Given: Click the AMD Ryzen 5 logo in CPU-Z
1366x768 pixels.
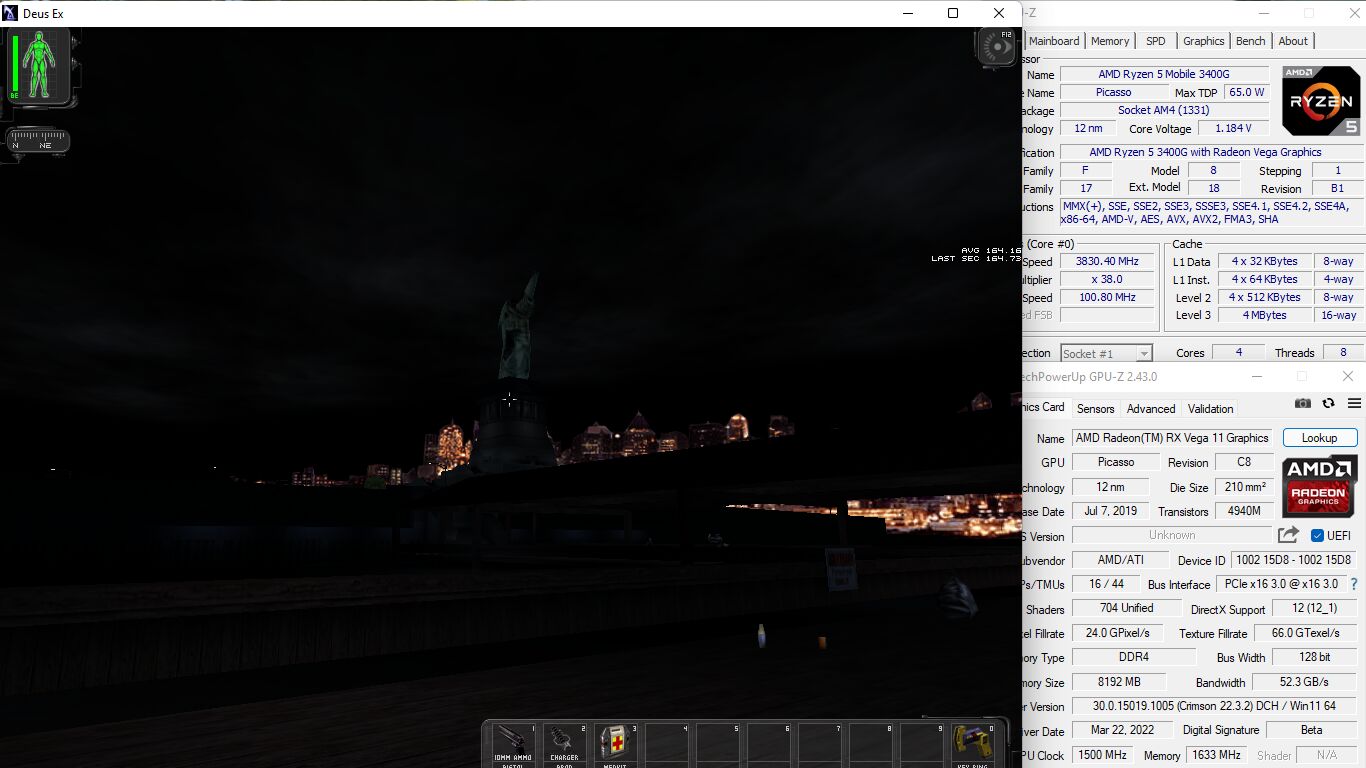Looking at the screenshot, I should tap(1321, 101).
